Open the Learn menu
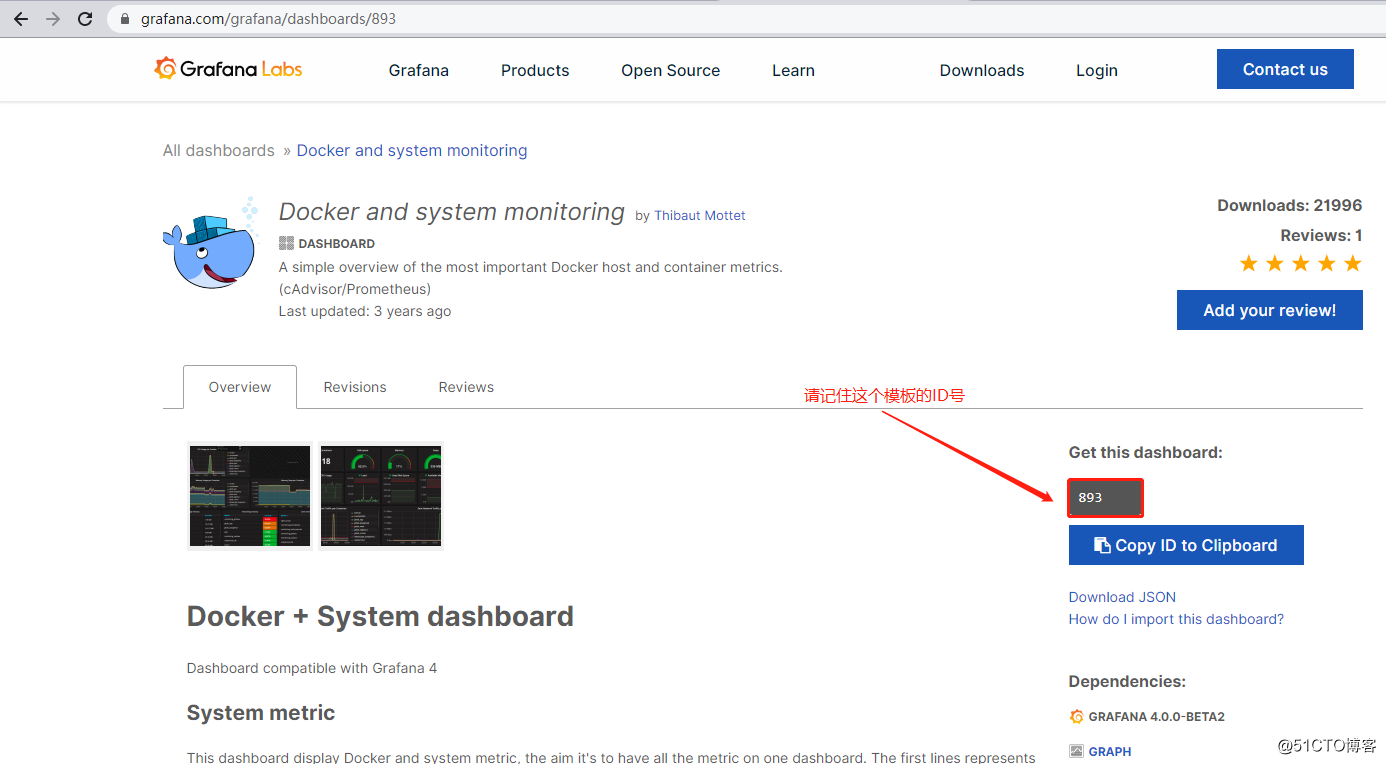Viewport: 1386px width, 764px height. 793,70
